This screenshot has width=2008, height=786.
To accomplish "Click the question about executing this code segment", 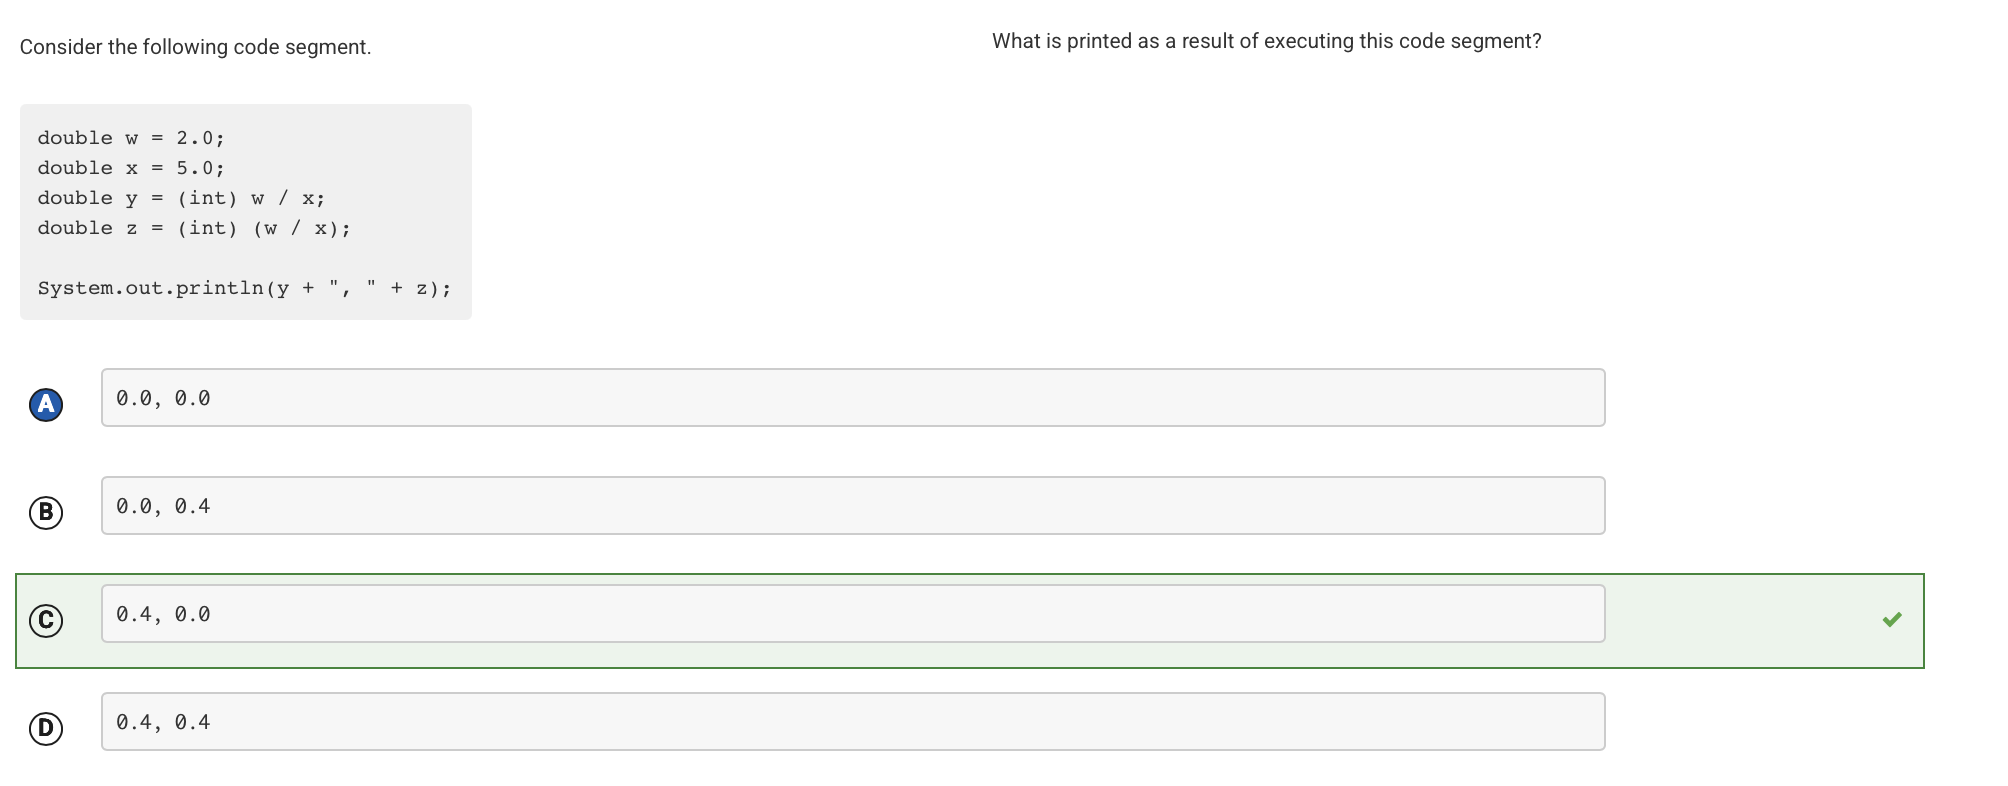I will click(1266, 41).
